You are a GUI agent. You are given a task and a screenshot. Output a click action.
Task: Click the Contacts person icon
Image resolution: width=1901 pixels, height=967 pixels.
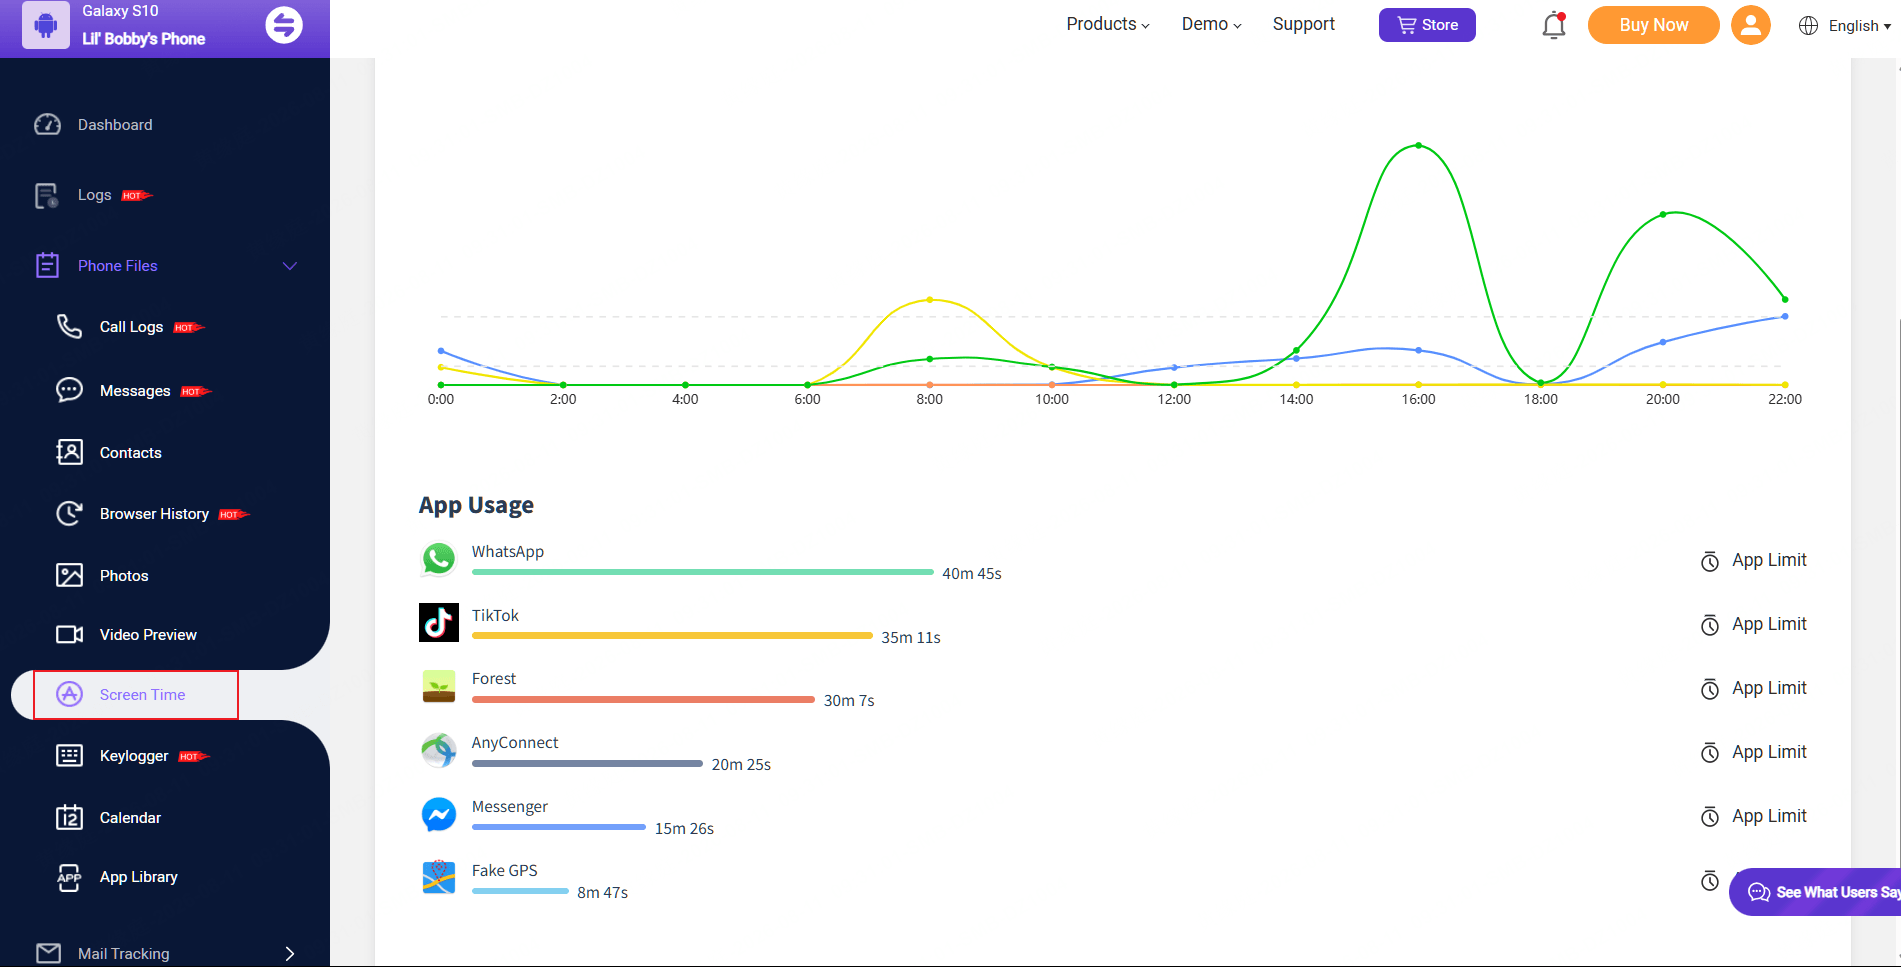pyautogui.click(x=69, y=452)
